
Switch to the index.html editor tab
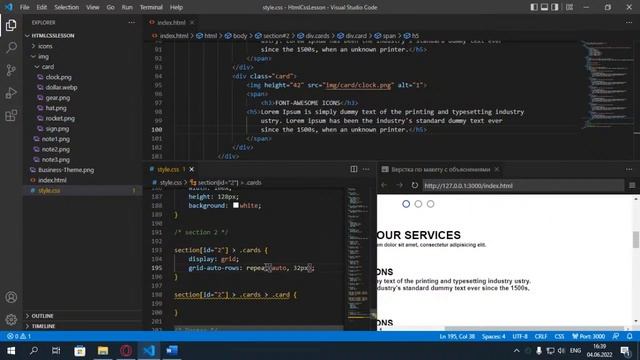(x=171, y=22)
